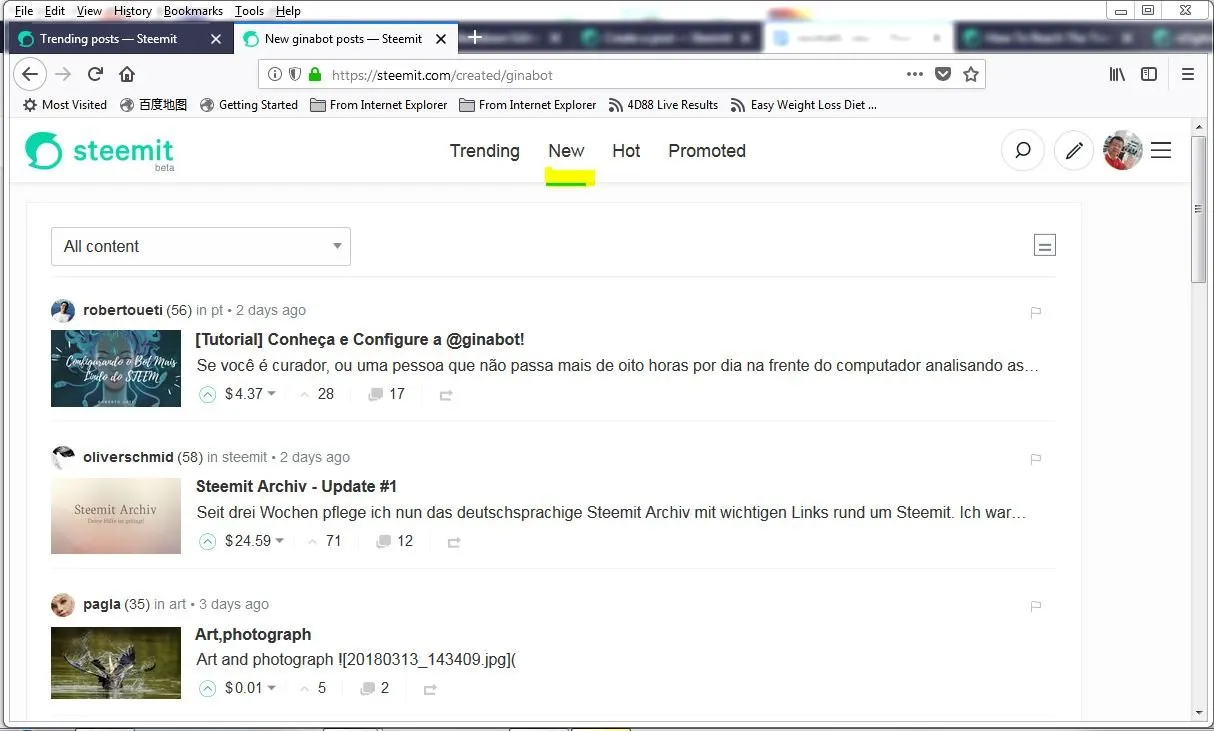Open comments on post with 17 replies

click(x=386, y=394)
